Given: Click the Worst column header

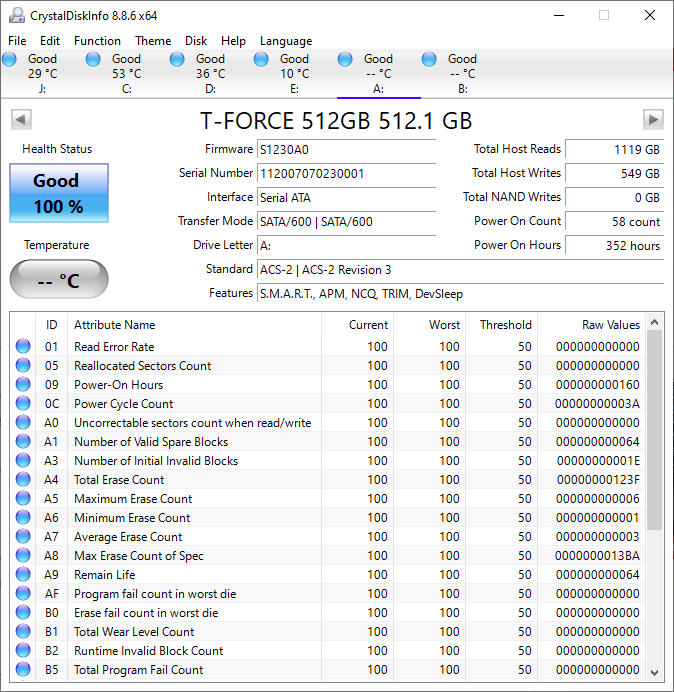Looking at the screenshot, I should [429, 325].
